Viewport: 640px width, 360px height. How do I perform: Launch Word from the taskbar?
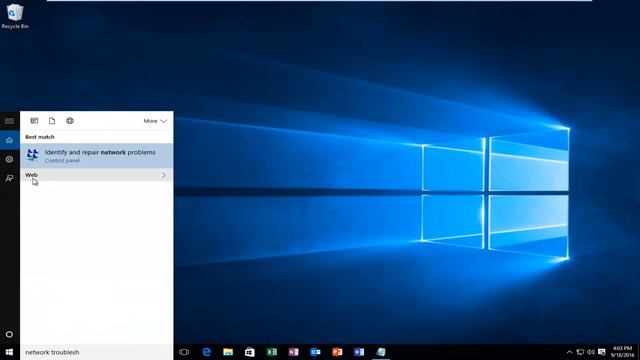click(x=359, y=352)
